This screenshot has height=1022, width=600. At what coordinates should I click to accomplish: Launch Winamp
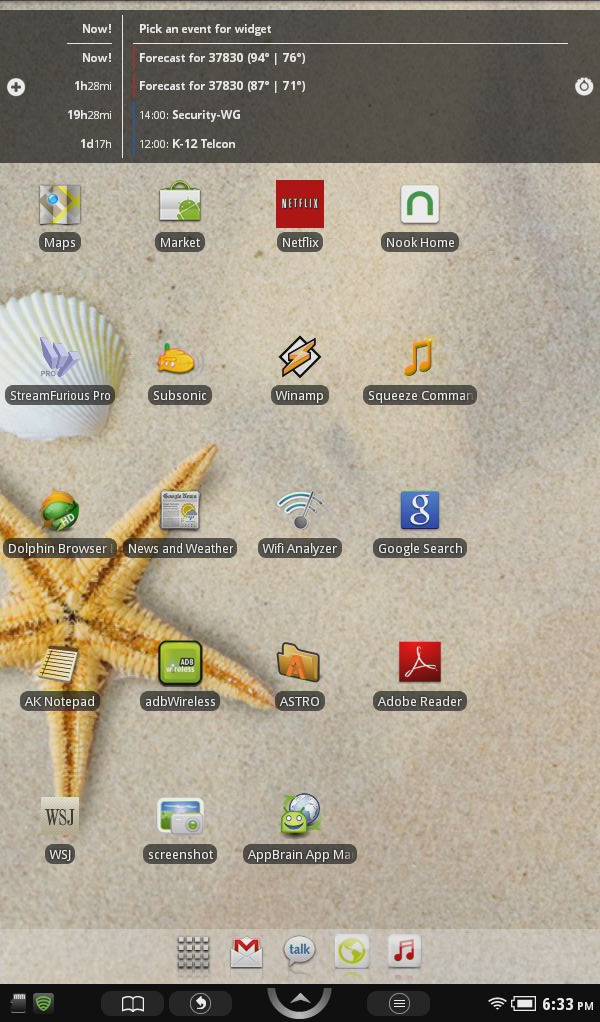click(300, 357)
